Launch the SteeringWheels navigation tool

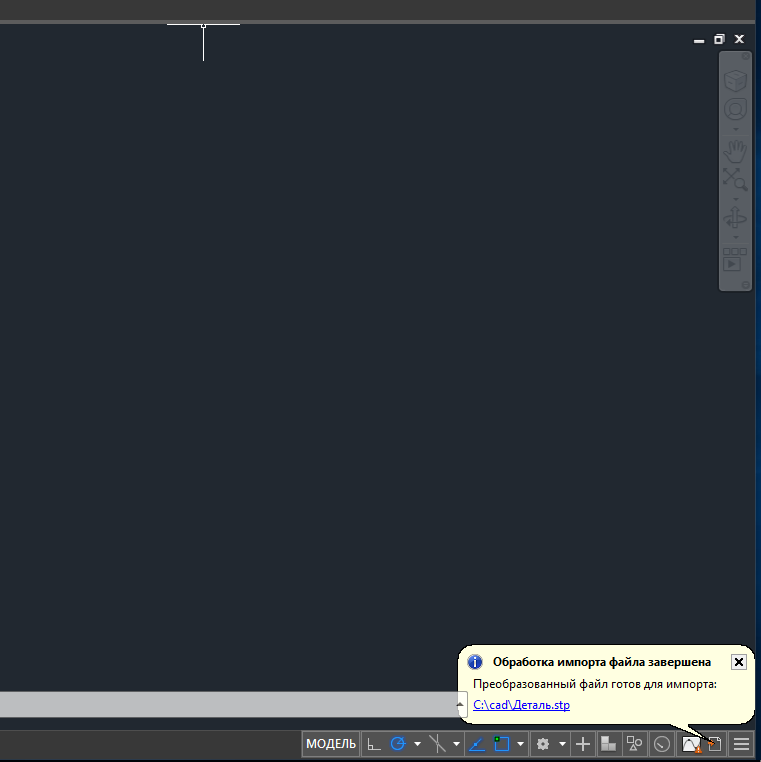735,110
